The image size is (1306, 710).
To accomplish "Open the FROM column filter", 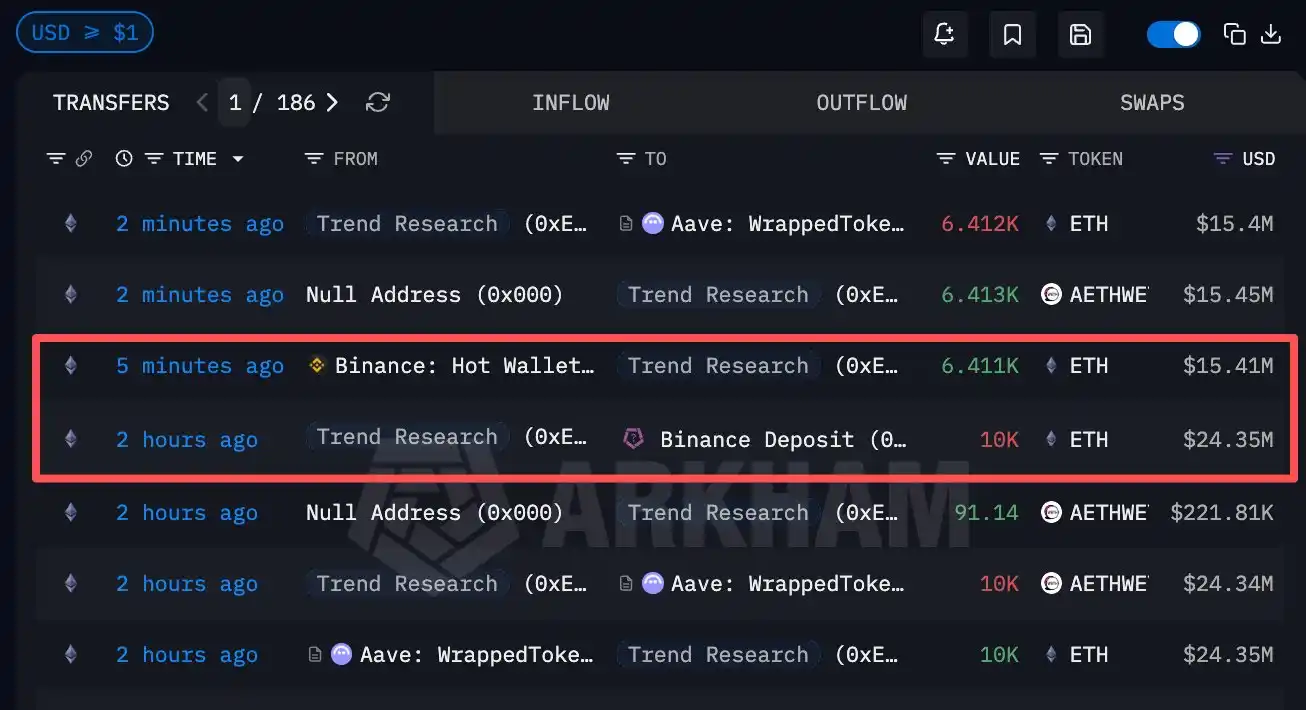I will click(314, 159).
